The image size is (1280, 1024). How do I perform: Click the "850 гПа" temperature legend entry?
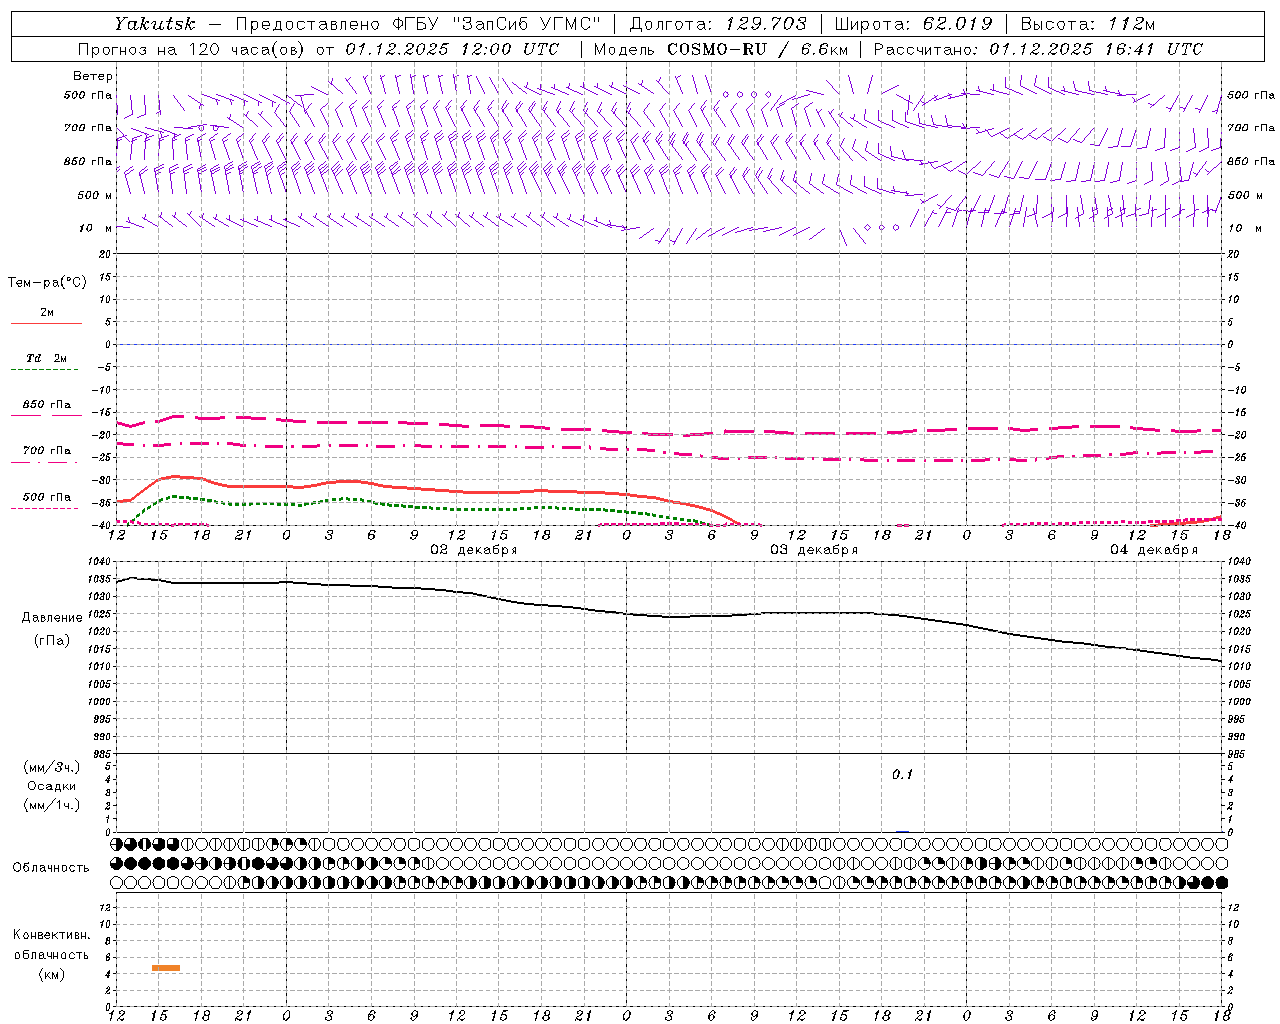pos(46,405)
